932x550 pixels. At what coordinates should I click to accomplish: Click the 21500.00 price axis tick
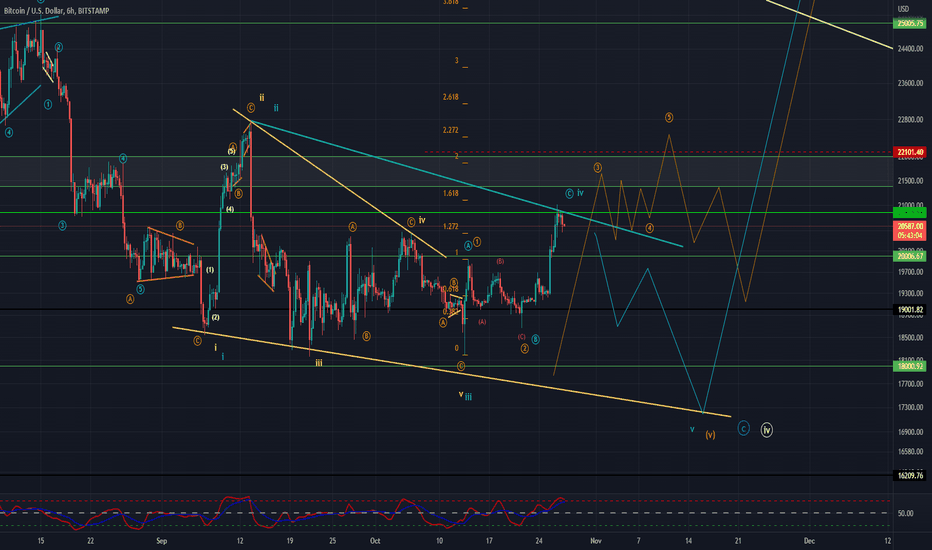[x=910, y=181]
